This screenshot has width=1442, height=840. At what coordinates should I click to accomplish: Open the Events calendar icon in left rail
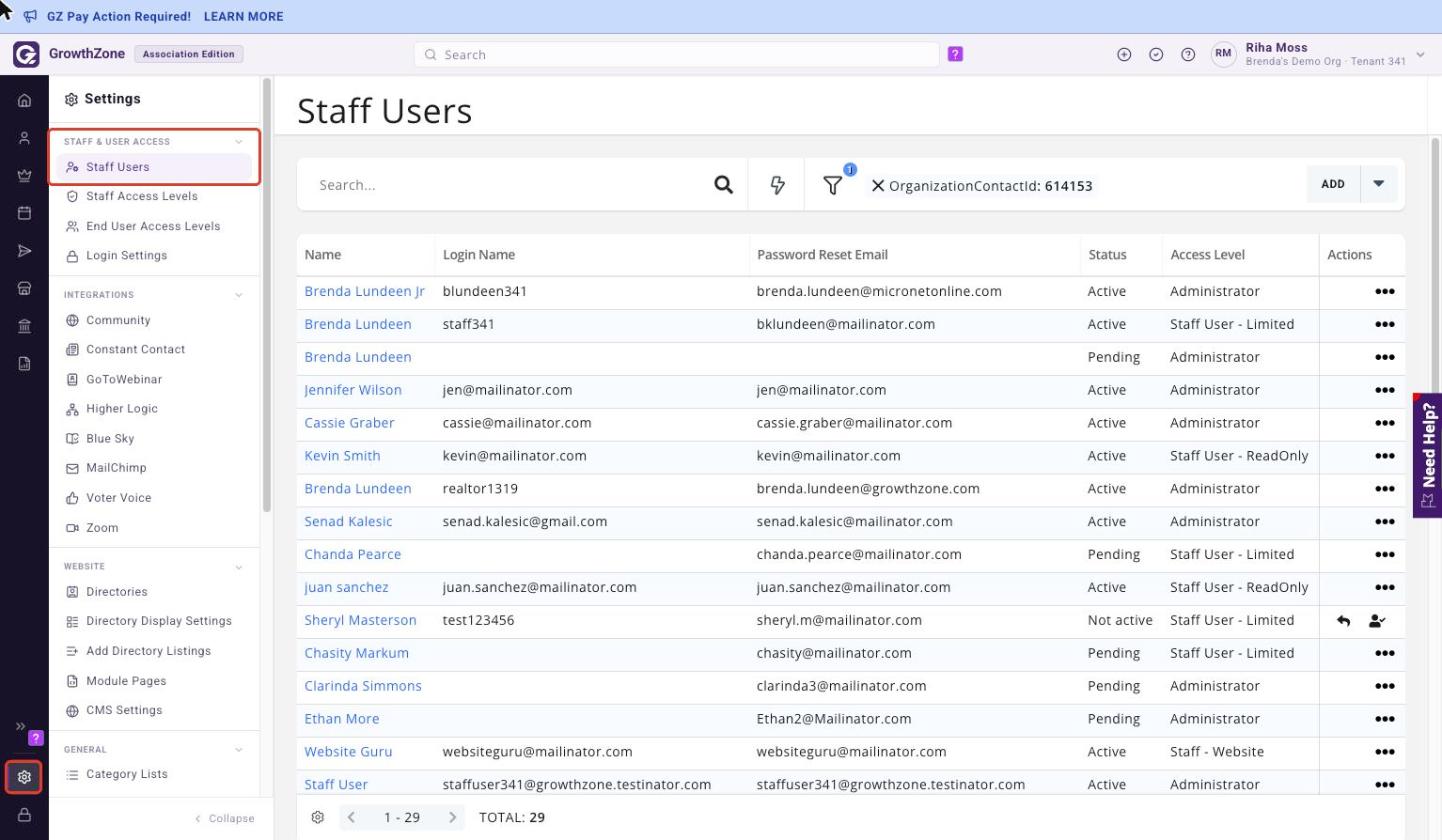click(24, 213)
